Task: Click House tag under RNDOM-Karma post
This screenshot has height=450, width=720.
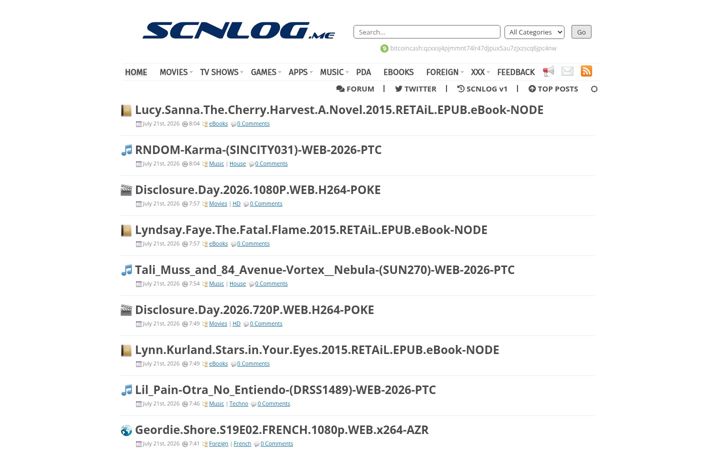Action: [238, 164]
